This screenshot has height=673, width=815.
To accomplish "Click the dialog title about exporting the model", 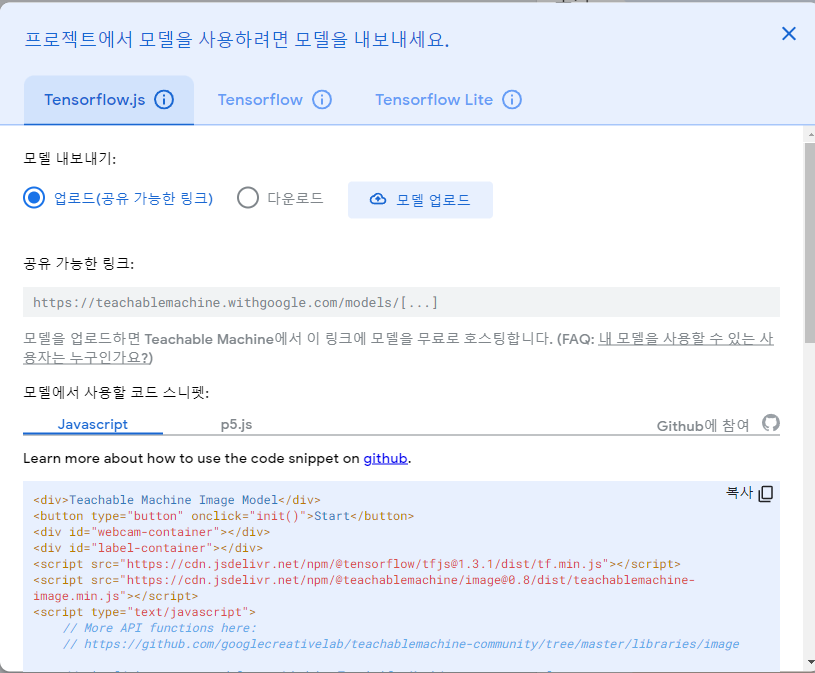I will [237, 39].
